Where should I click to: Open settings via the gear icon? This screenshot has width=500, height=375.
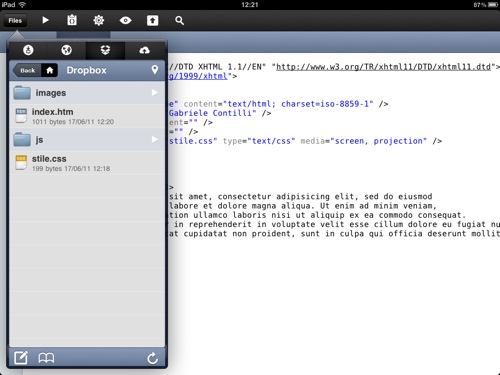tap(99, 20)
